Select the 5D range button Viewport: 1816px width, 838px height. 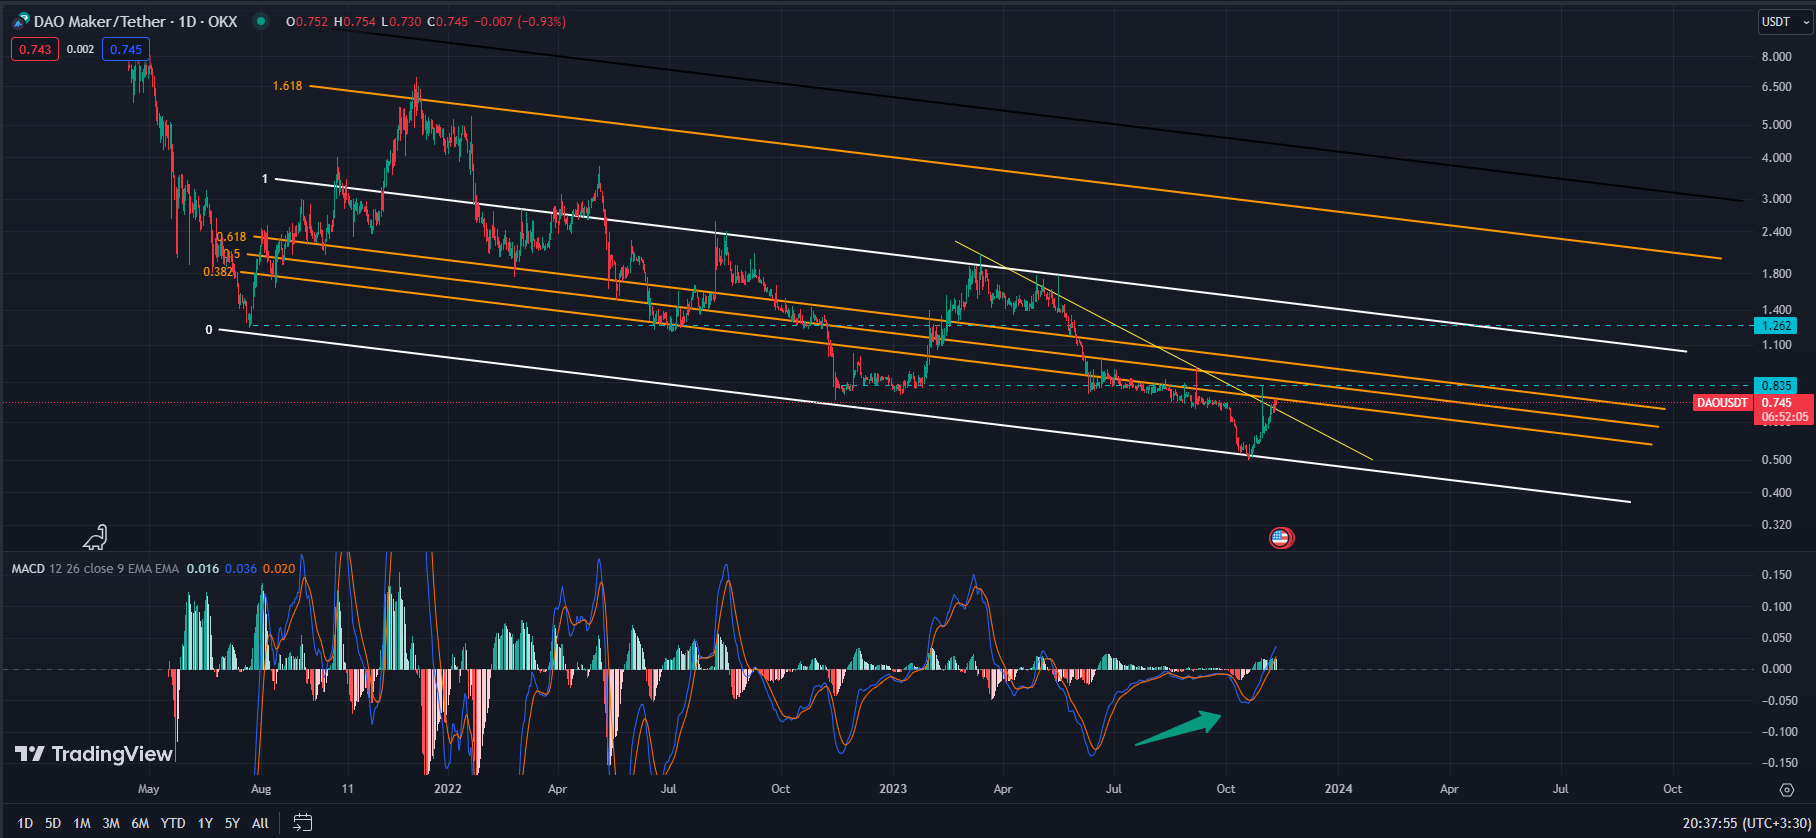pyautogui.click(x=53, y=823)
